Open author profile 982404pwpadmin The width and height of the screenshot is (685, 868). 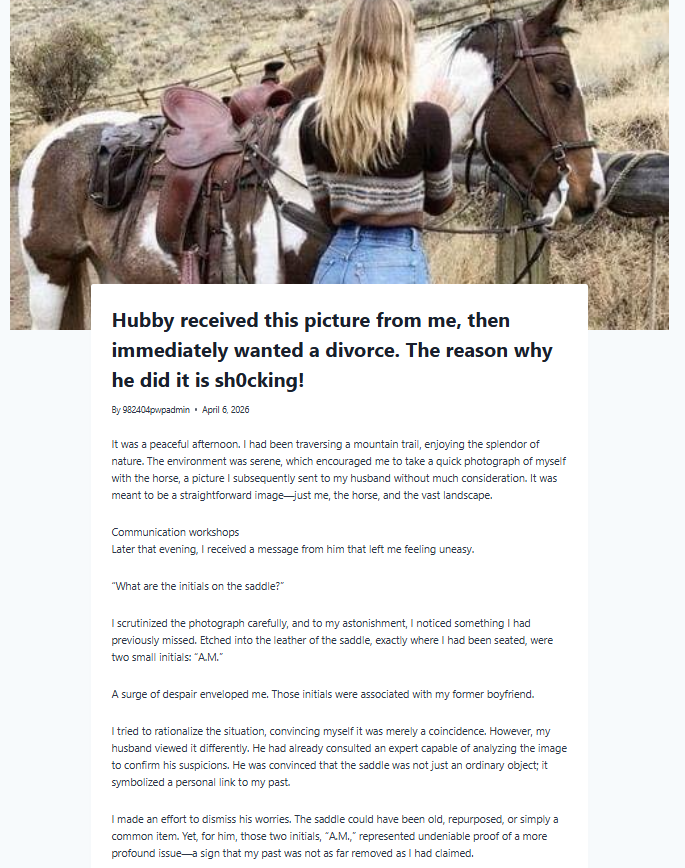coord(150,410)
